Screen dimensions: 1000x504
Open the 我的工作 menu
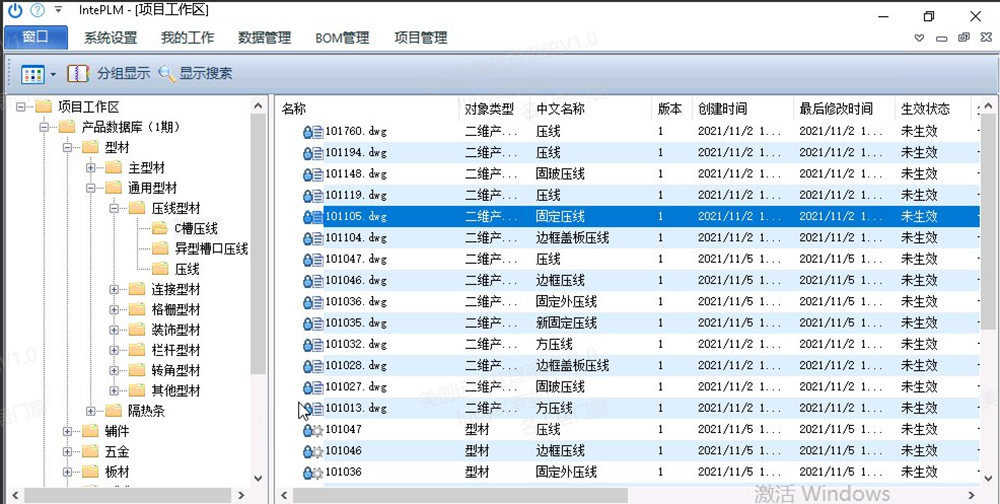[x=188, y=38]
